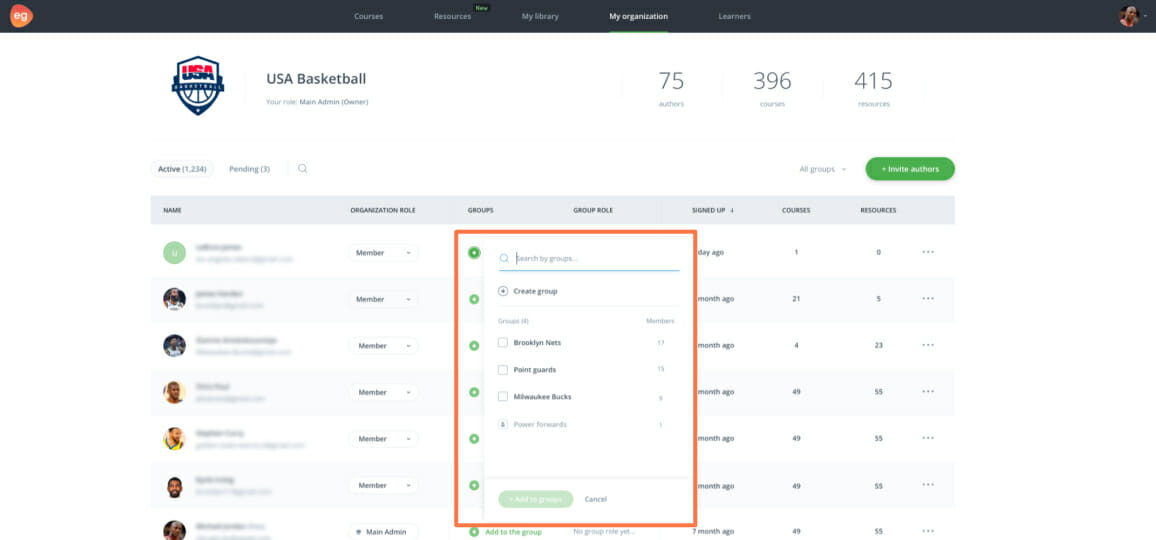Click the Add to groups button

[535, 499]
